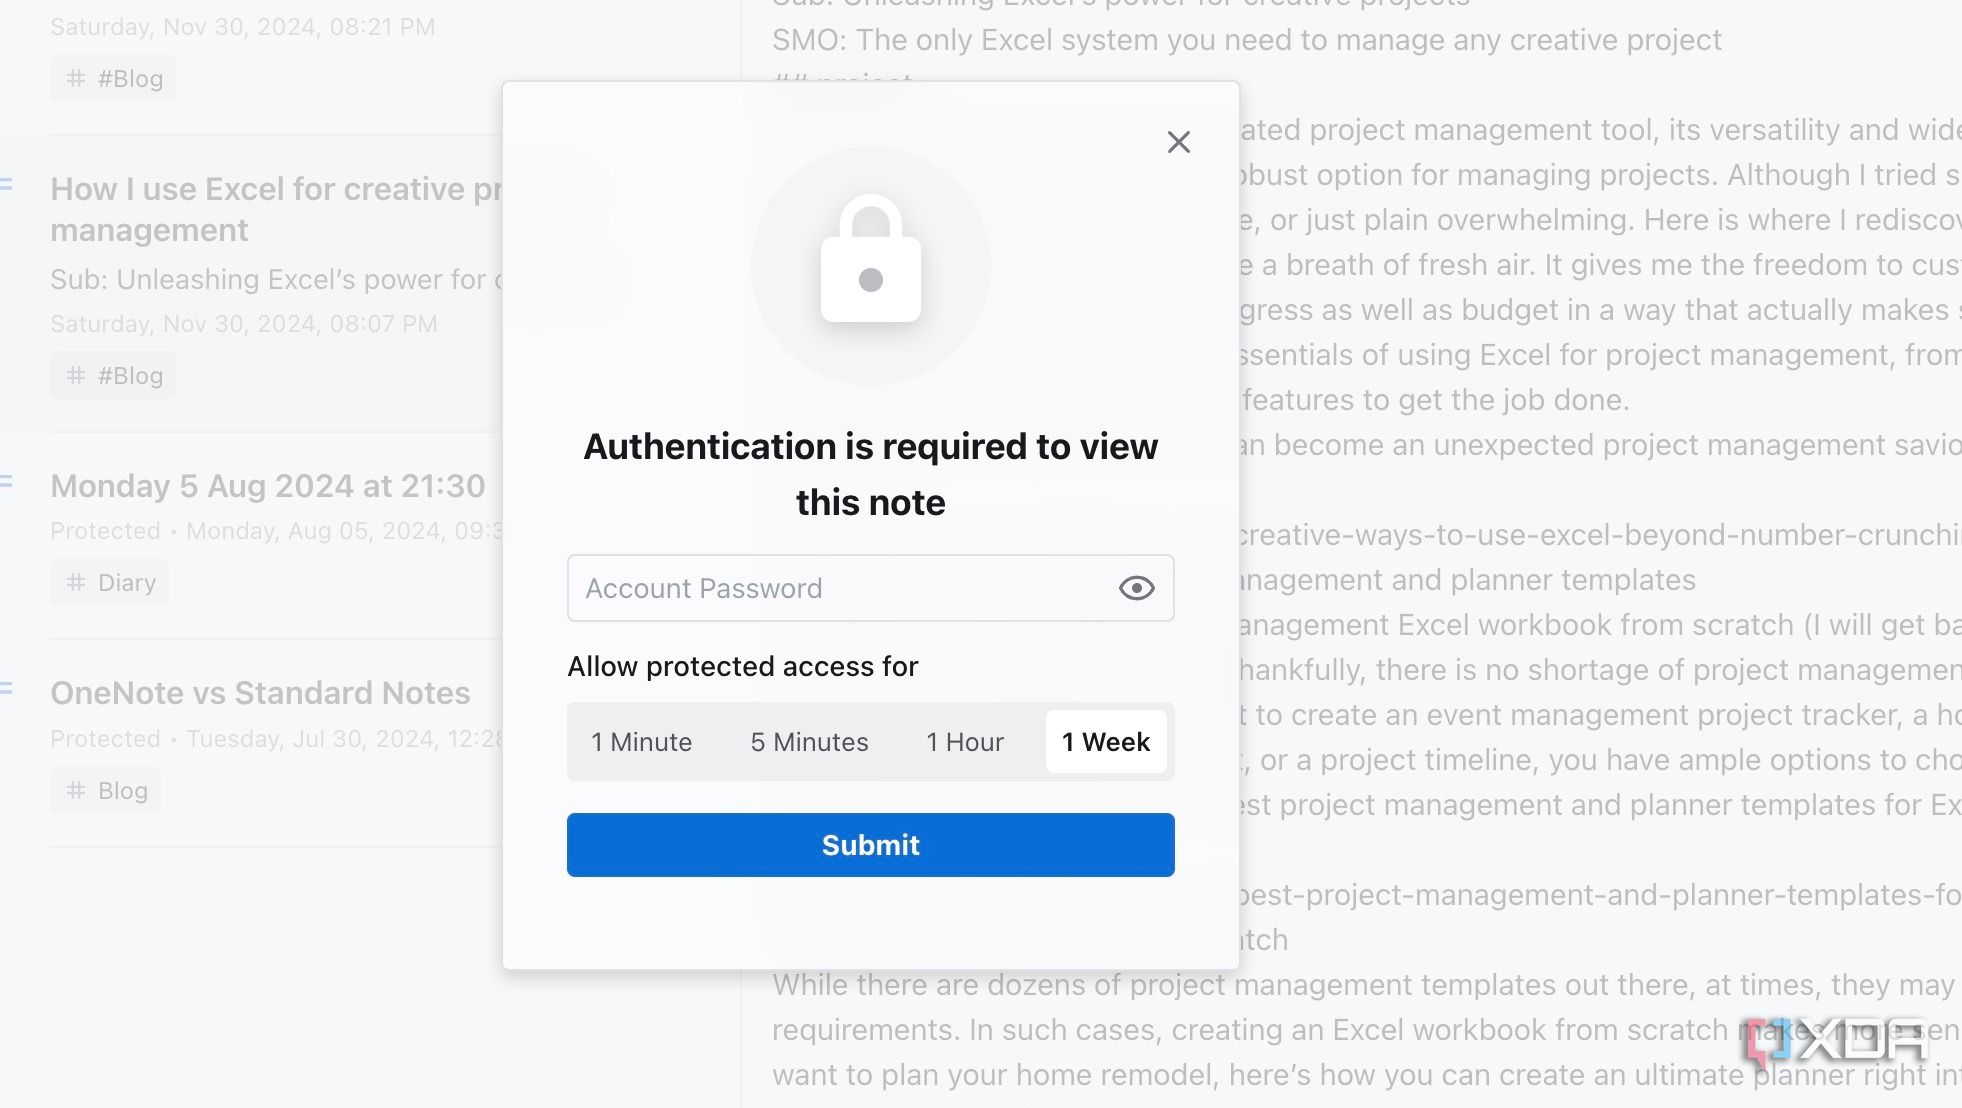The height and width of the screenshot is (1108, 1962).
Task: Close the authentication dialog with the X
Action: click(x=1178, y=142)
